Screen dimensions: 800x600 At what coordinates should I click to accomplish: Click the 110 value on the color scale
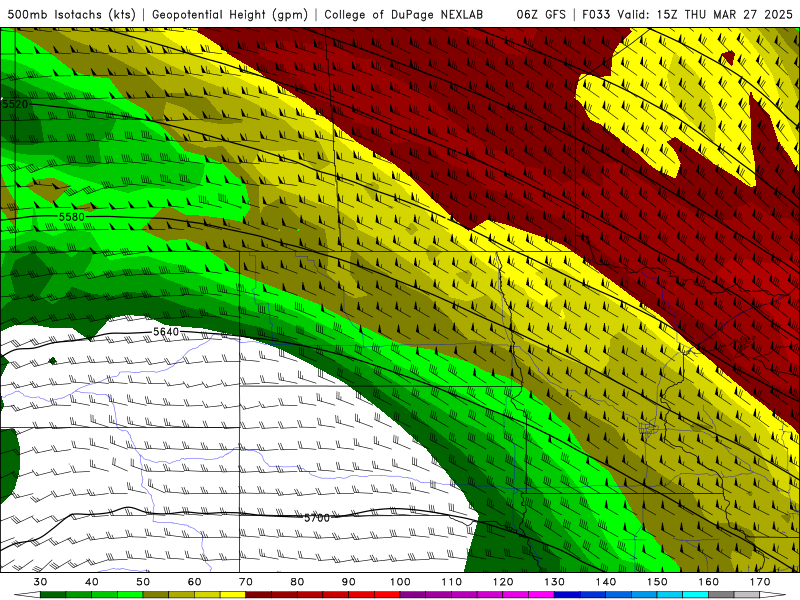[452, 582]
